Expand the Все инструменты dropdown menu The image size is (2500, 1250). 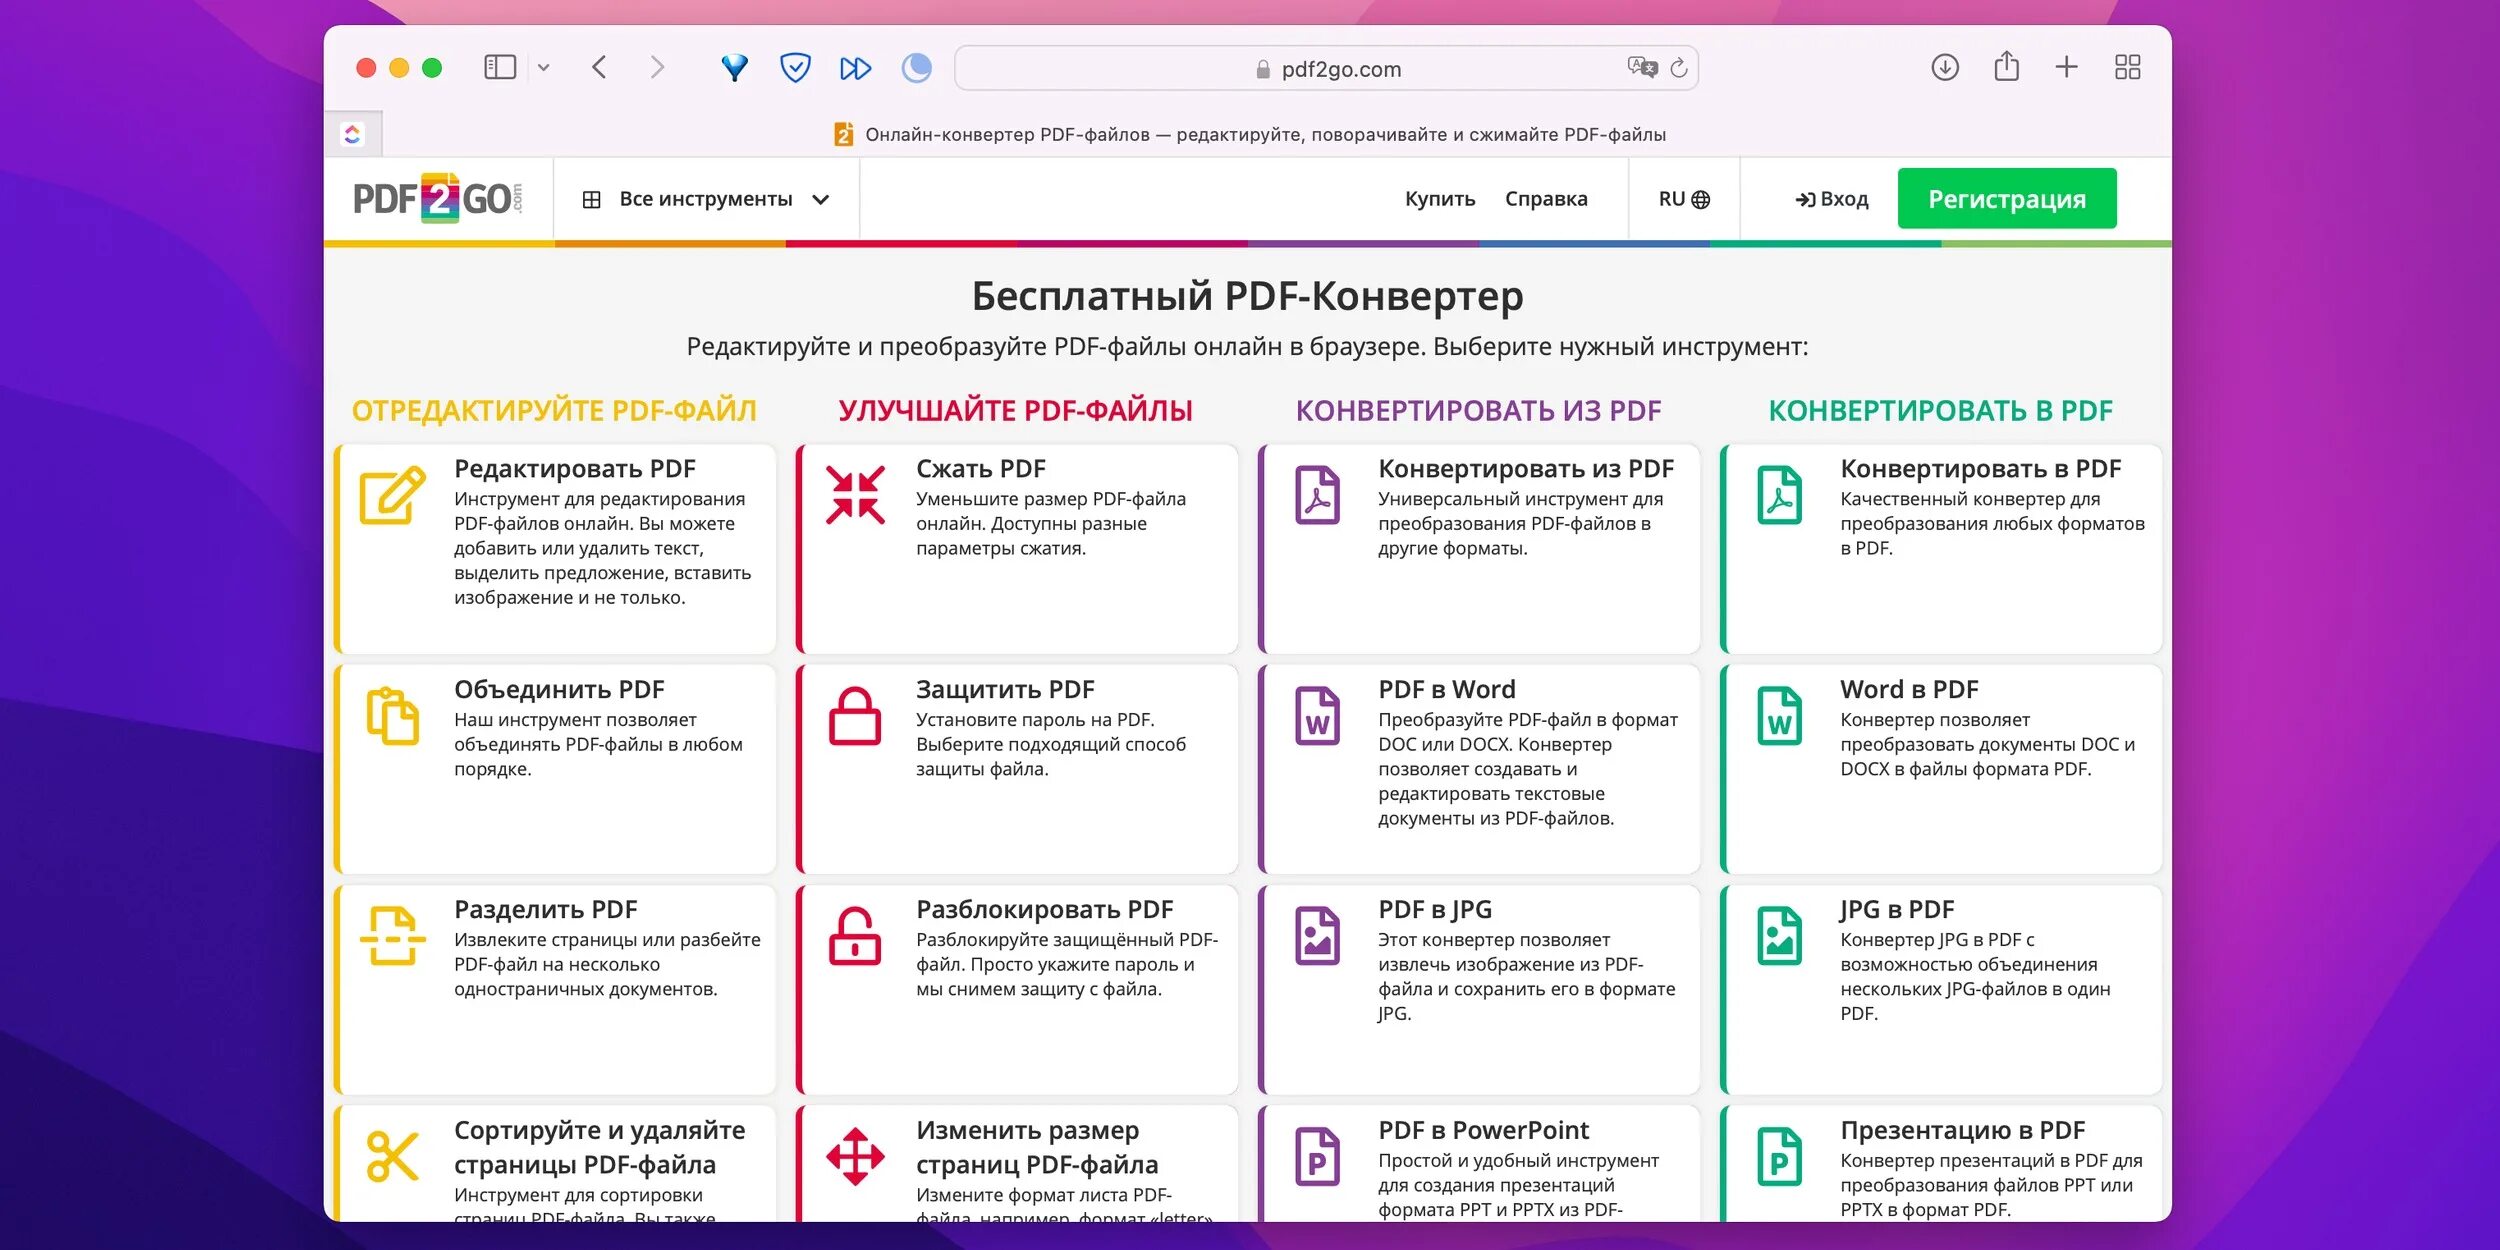pos(706,199)
